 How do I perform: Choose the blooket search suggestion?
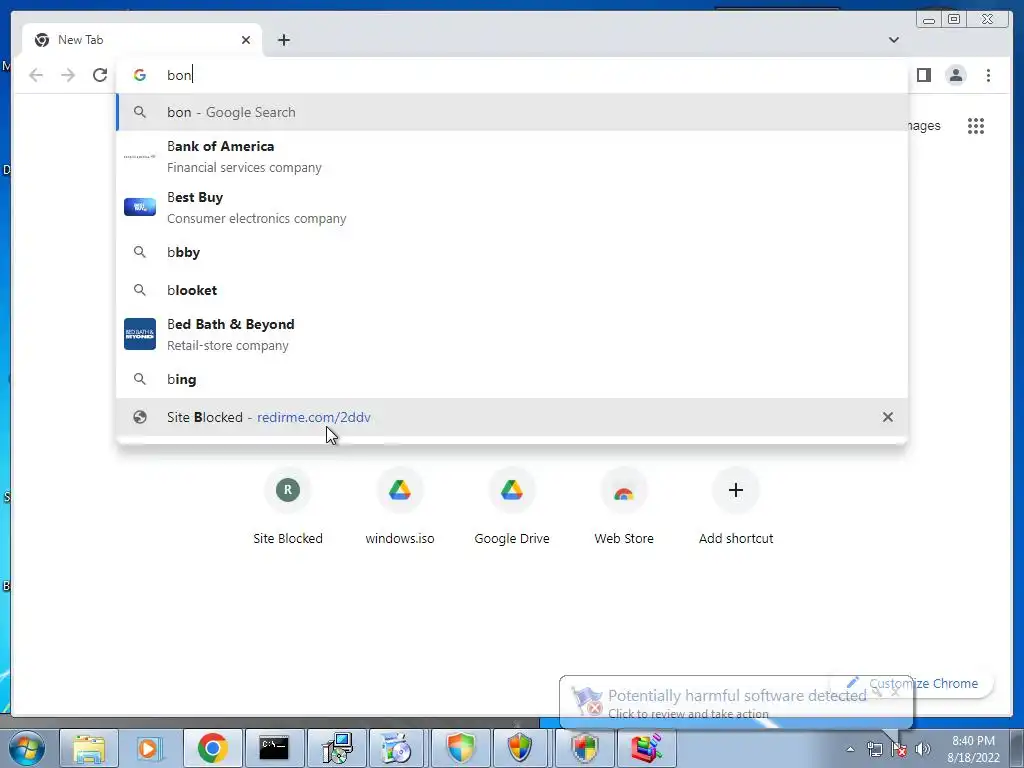513,290
